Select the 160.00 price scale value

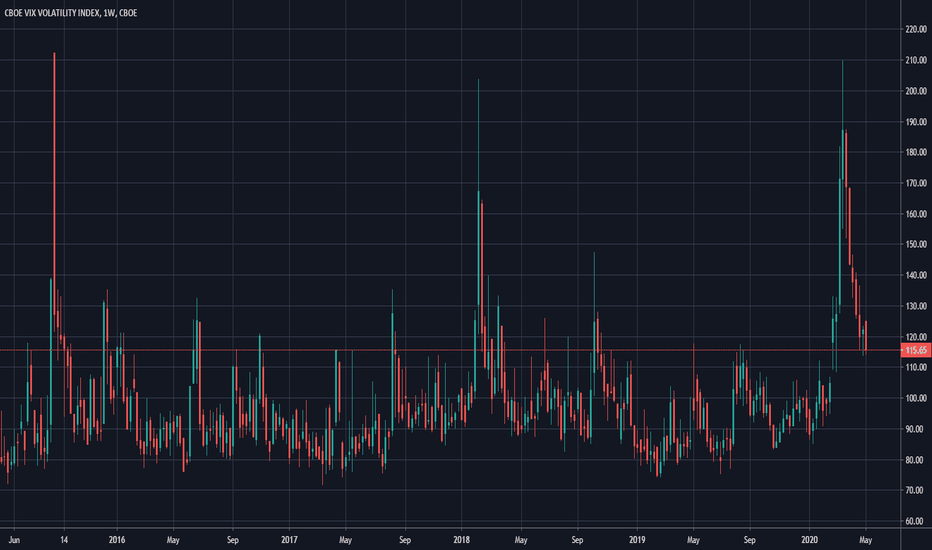[x=916, y=214]
